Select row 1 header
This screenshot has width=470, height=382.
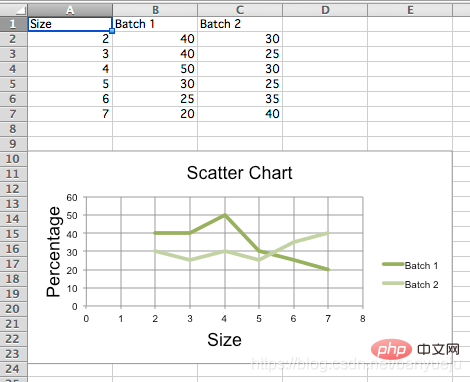click(x=13, y=24)
